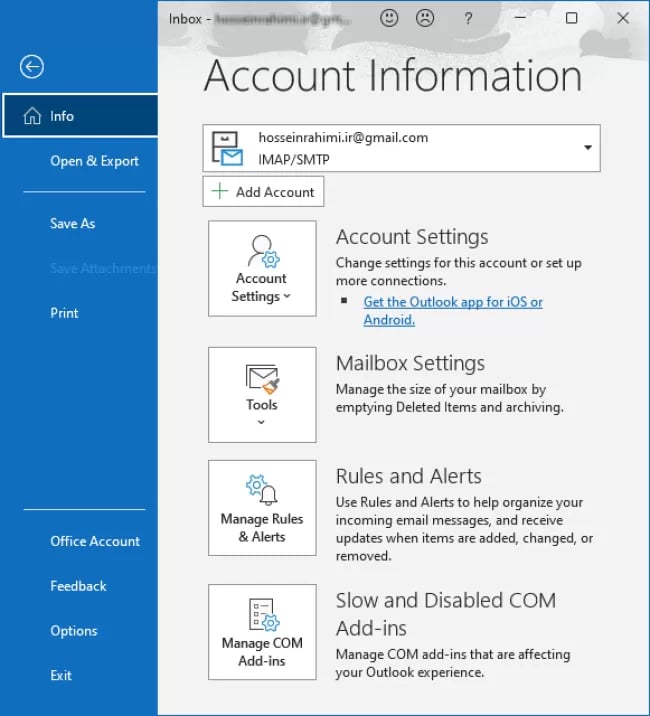This screenshot has height=716, width=650.
Task: Click the Rules and Alerts heading
Action: click(409, 476)
